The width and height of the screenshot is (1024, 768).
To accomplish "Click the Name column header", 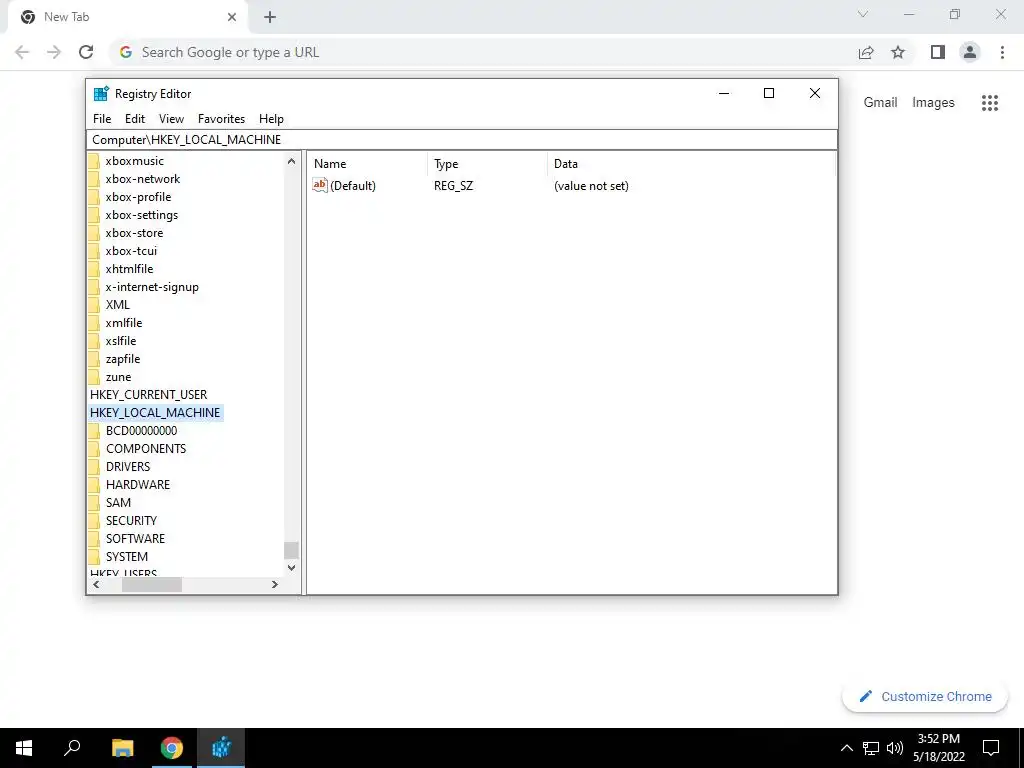I will tap(367, 164).
